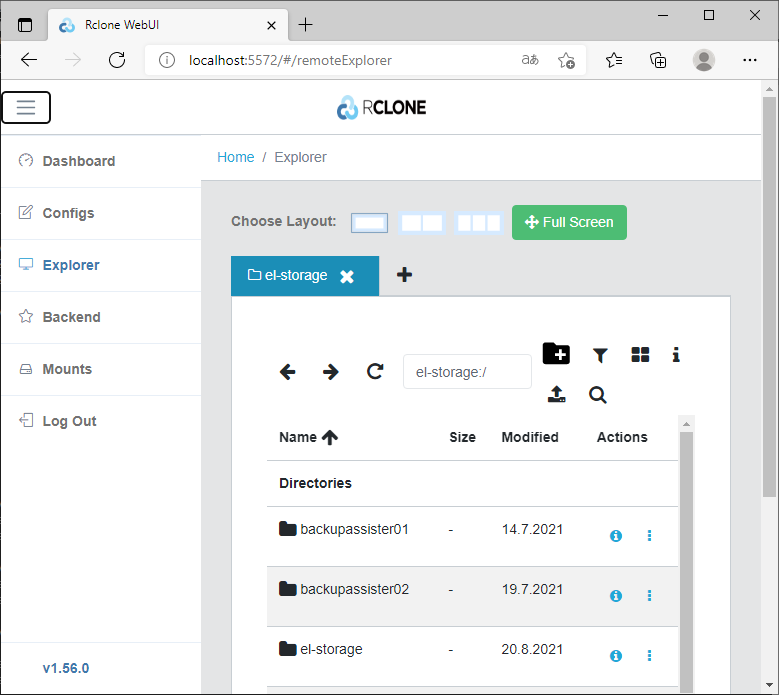Open the filter icon in explorer toolbar
Image resolution: width=779 pixels, height=695 pixels.
point(600,355)
